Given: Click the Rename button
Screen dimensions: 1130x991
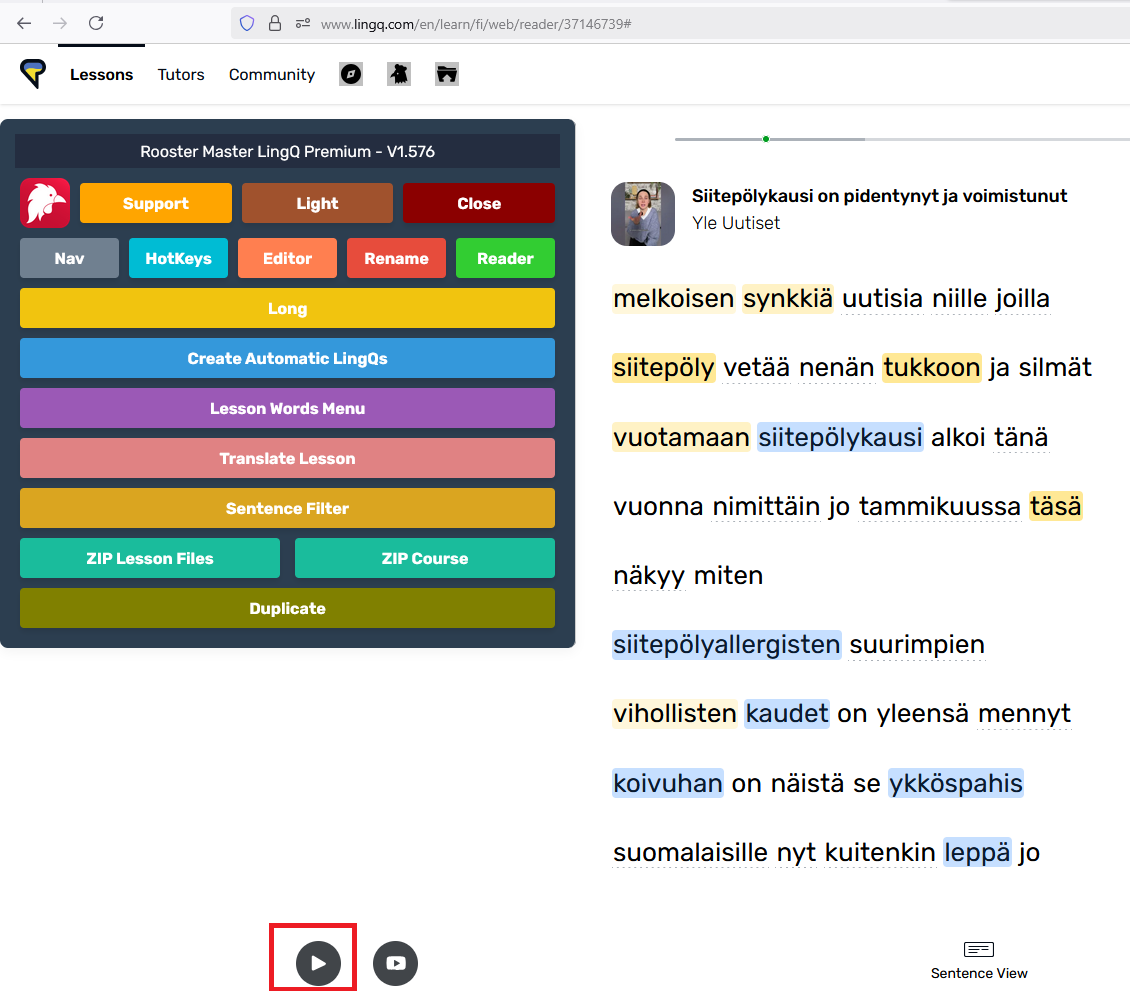Looking at the screenshot, I should 396,258.
